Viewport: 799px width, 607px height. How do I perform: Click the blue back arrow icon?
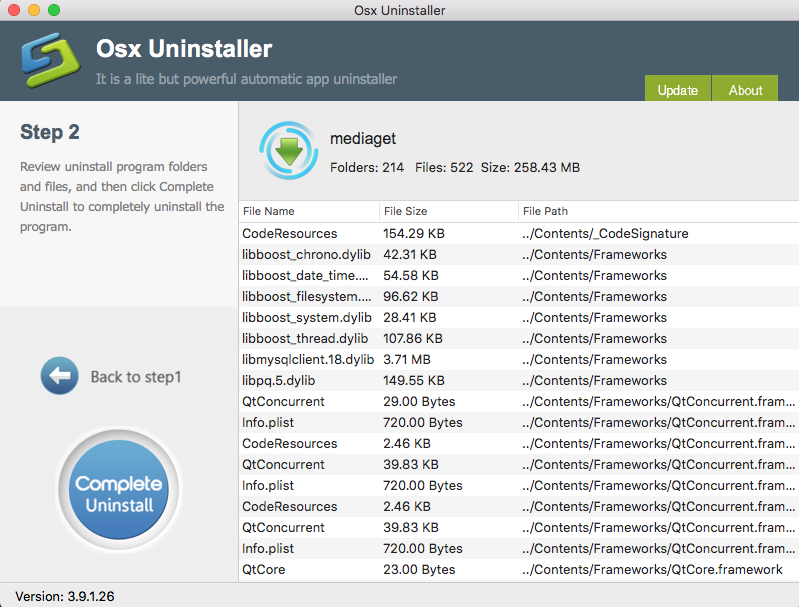pos(60,376)
